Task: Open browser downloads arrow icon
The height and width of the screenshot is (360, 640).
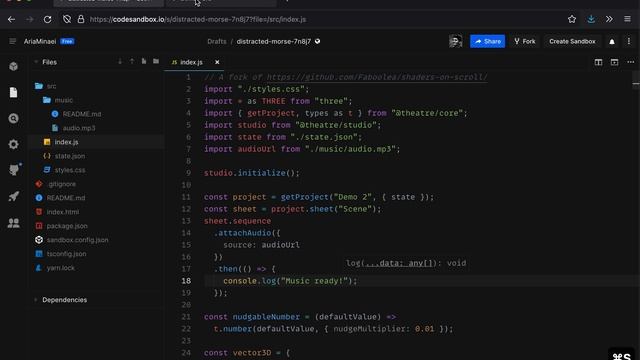Action: (591, 19)
